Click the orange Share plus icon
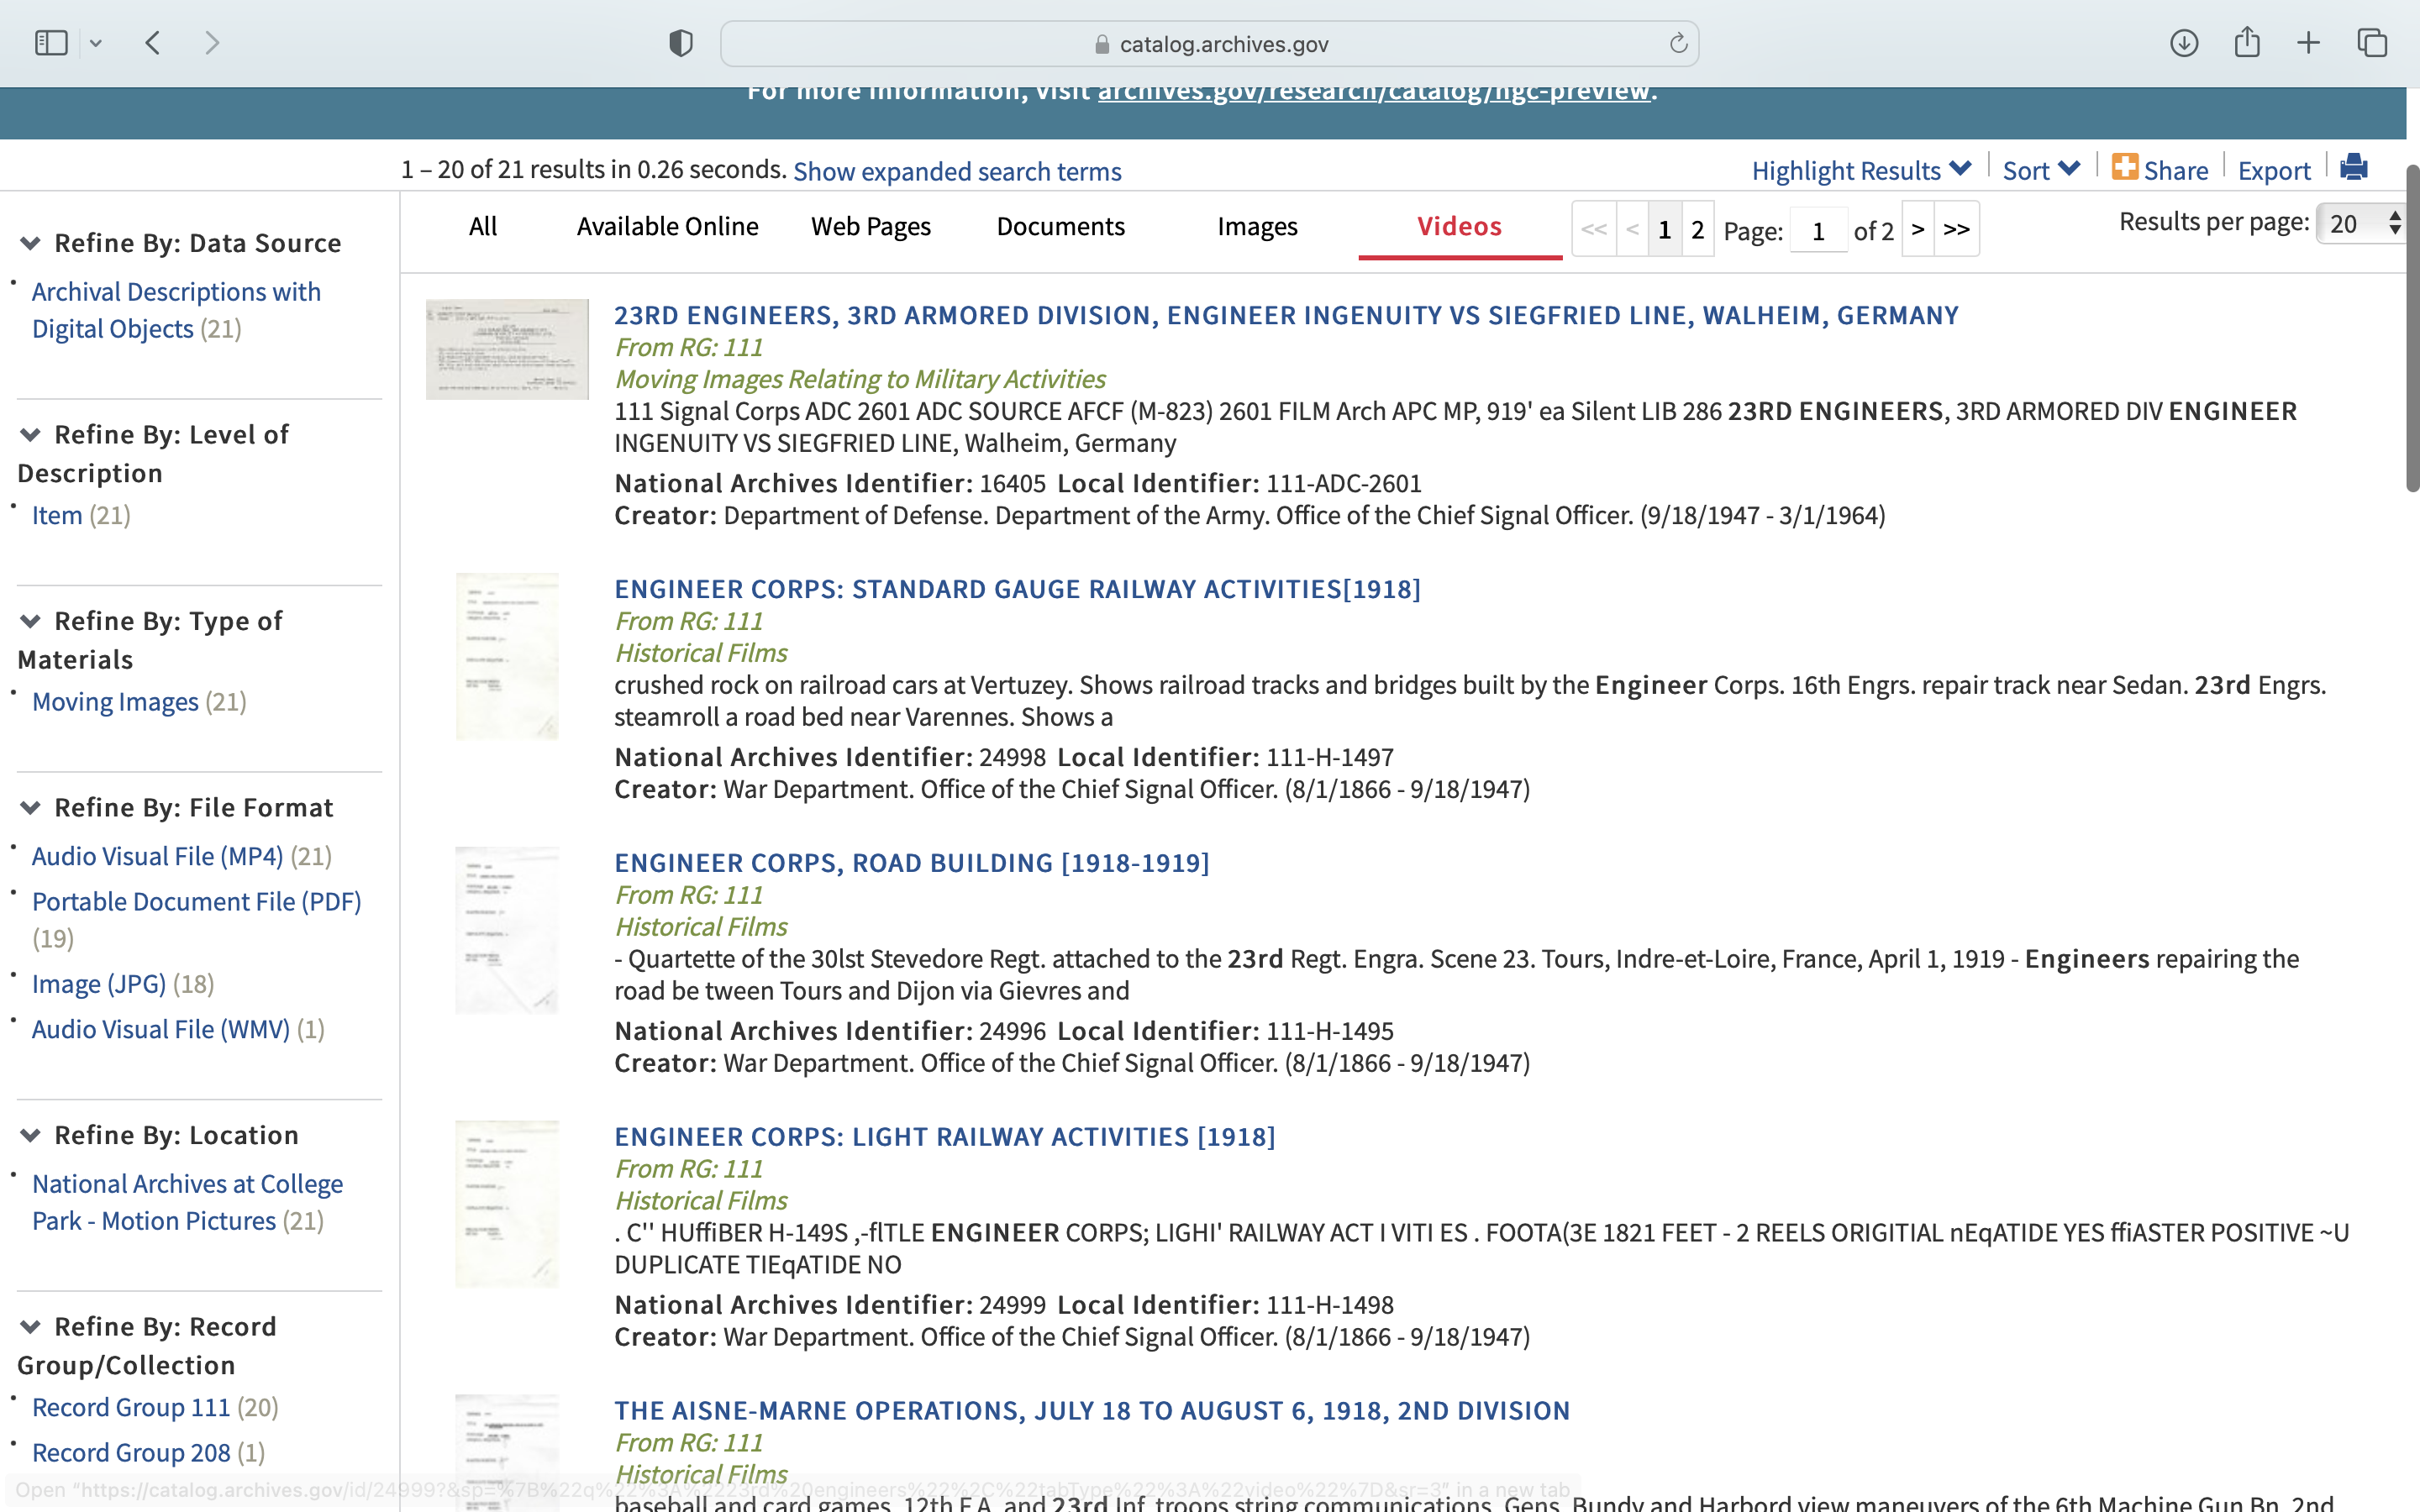The height and width of the screenshot is (1512, 2420). [2124, 167]
